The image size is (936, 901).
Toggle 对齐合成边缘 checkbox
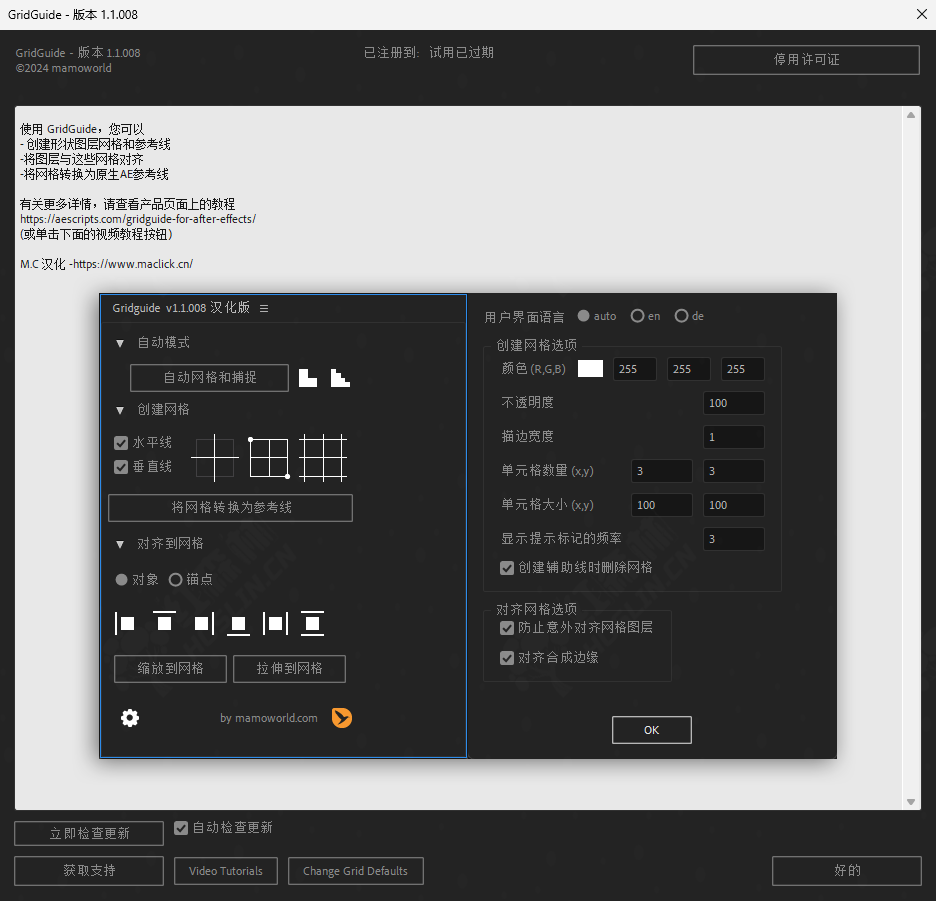coord(507,658)
